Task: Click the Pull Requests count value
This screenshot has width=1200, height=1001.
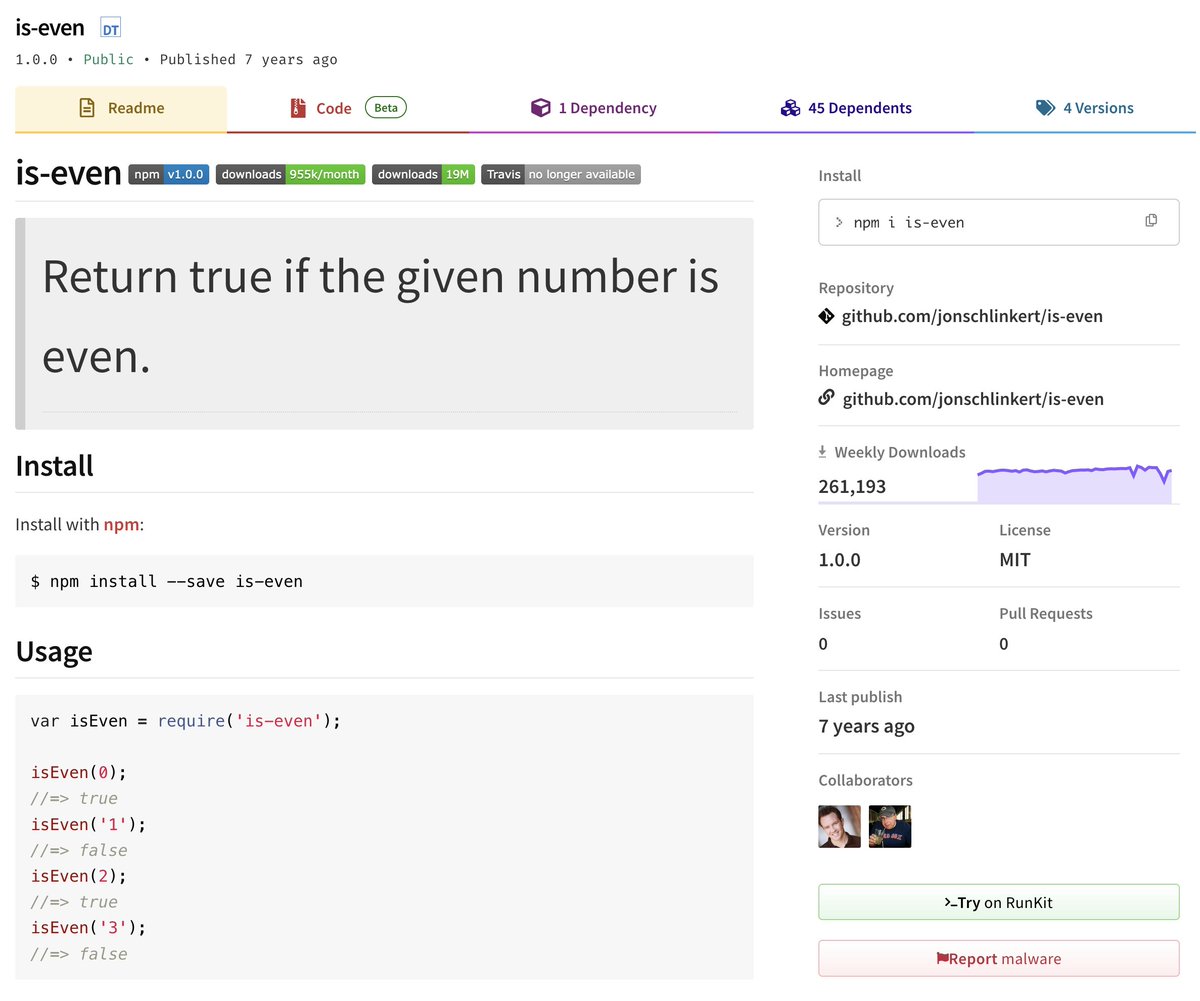Action: [1004, 644]
